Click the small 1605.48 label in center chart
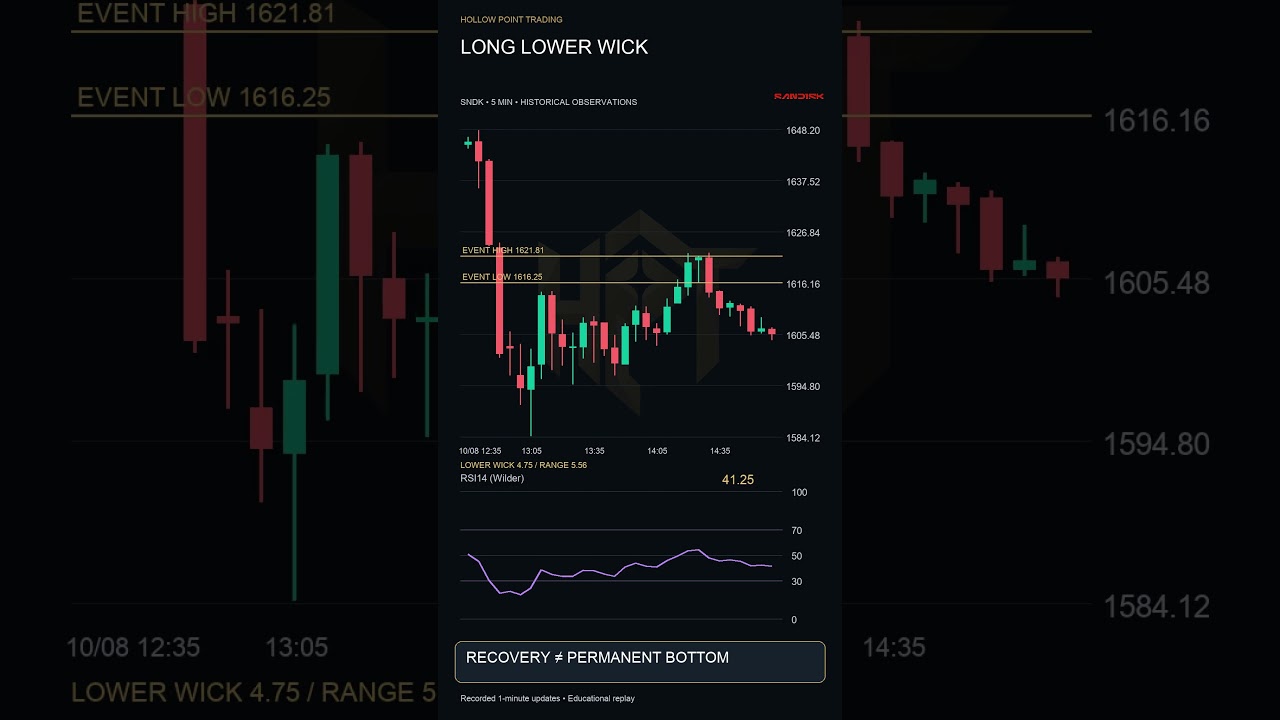Image resolution: width=1280 pixels, height=720 pixels. pyautogui.click(x=803, y=335)
